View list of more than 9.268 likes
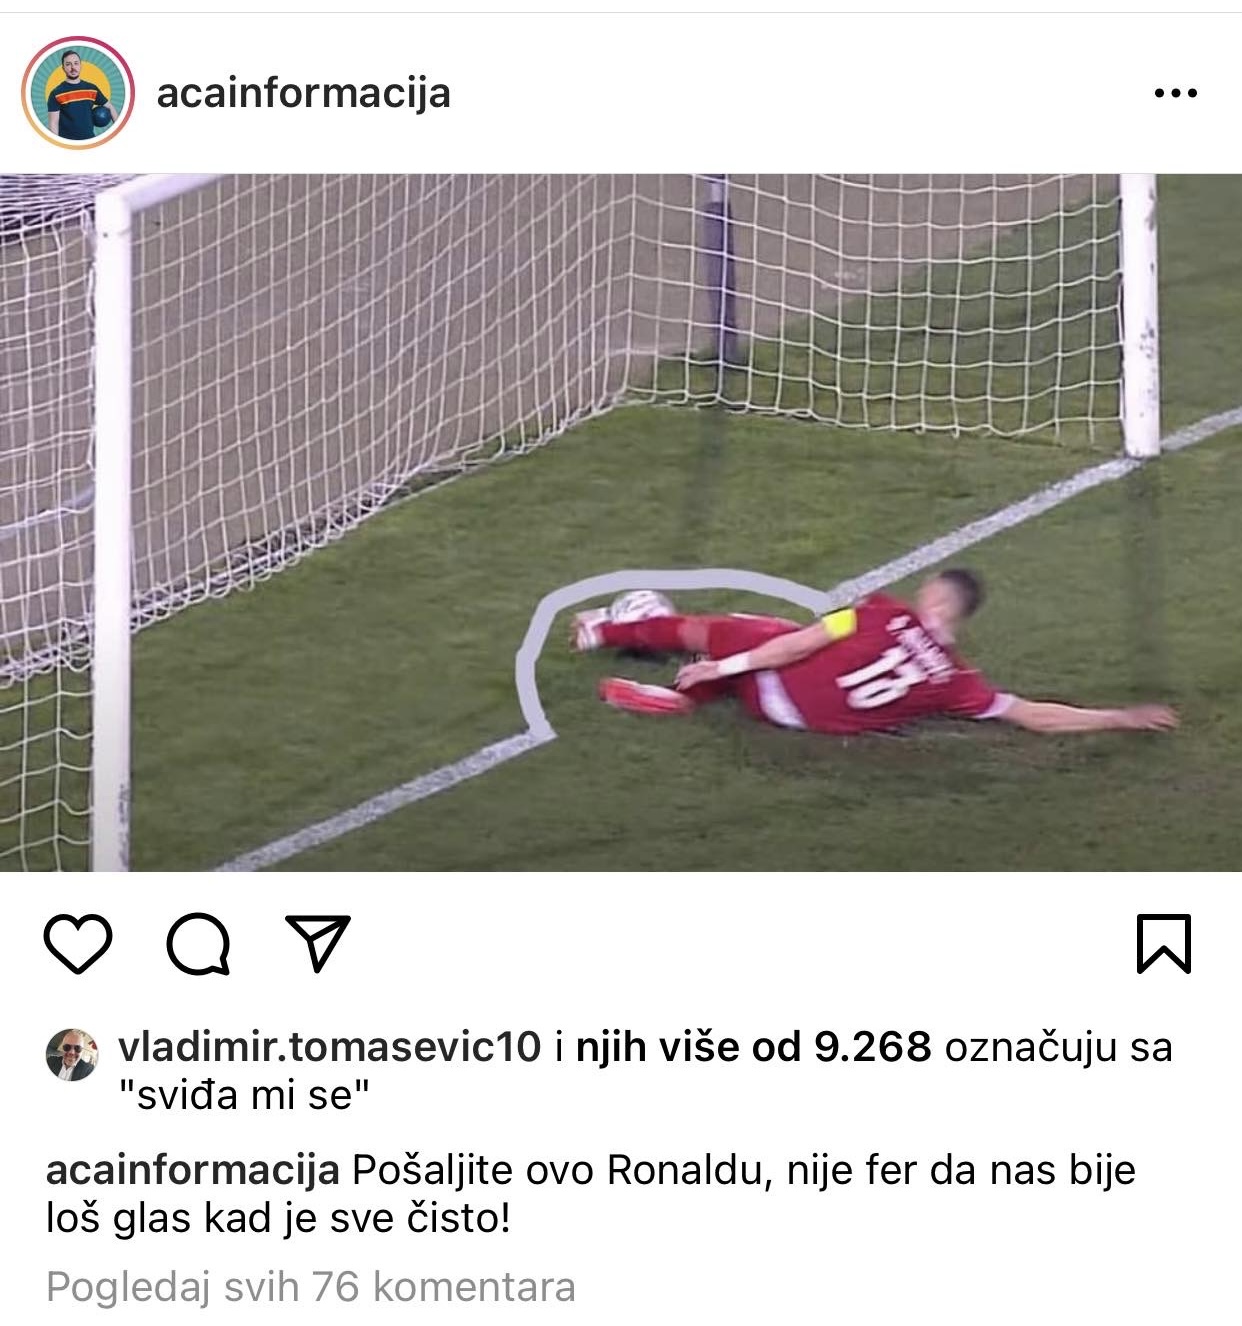 [754, 1047]
